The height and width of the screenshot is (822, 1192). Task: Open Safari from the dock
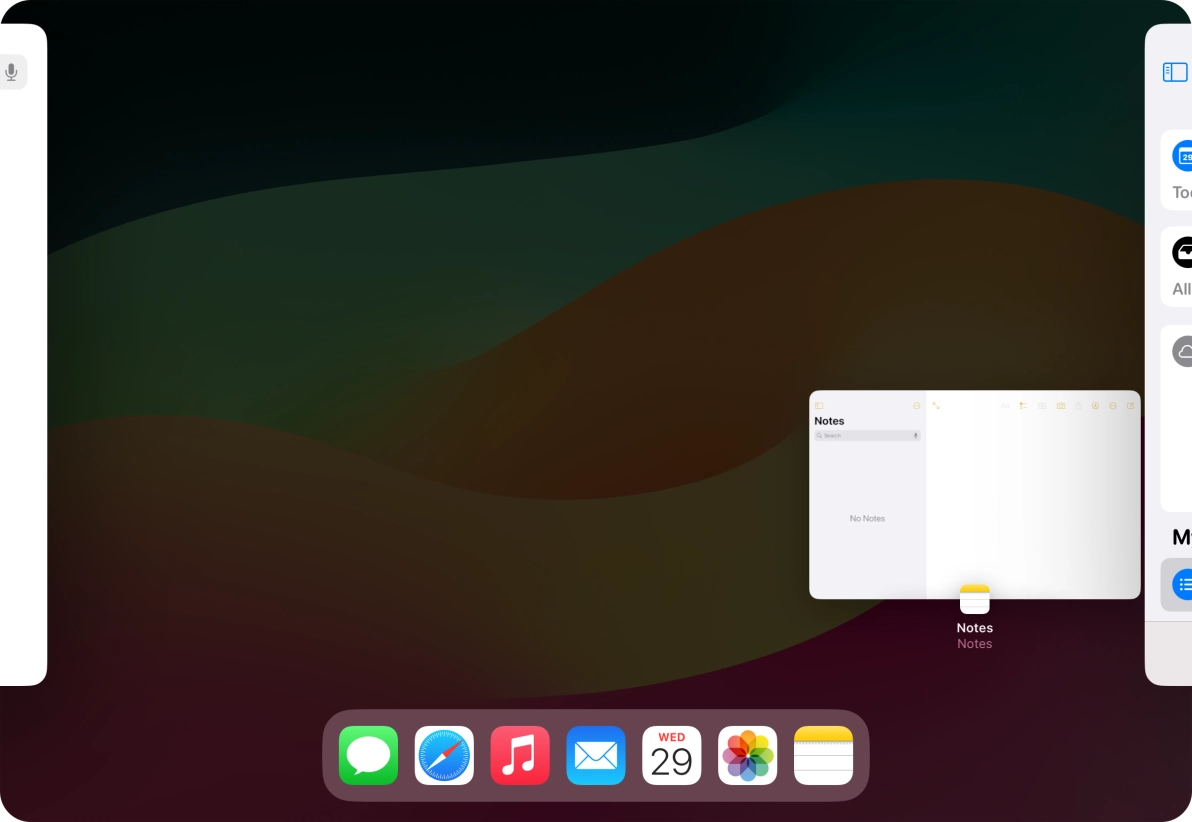(x=444, y=755)
